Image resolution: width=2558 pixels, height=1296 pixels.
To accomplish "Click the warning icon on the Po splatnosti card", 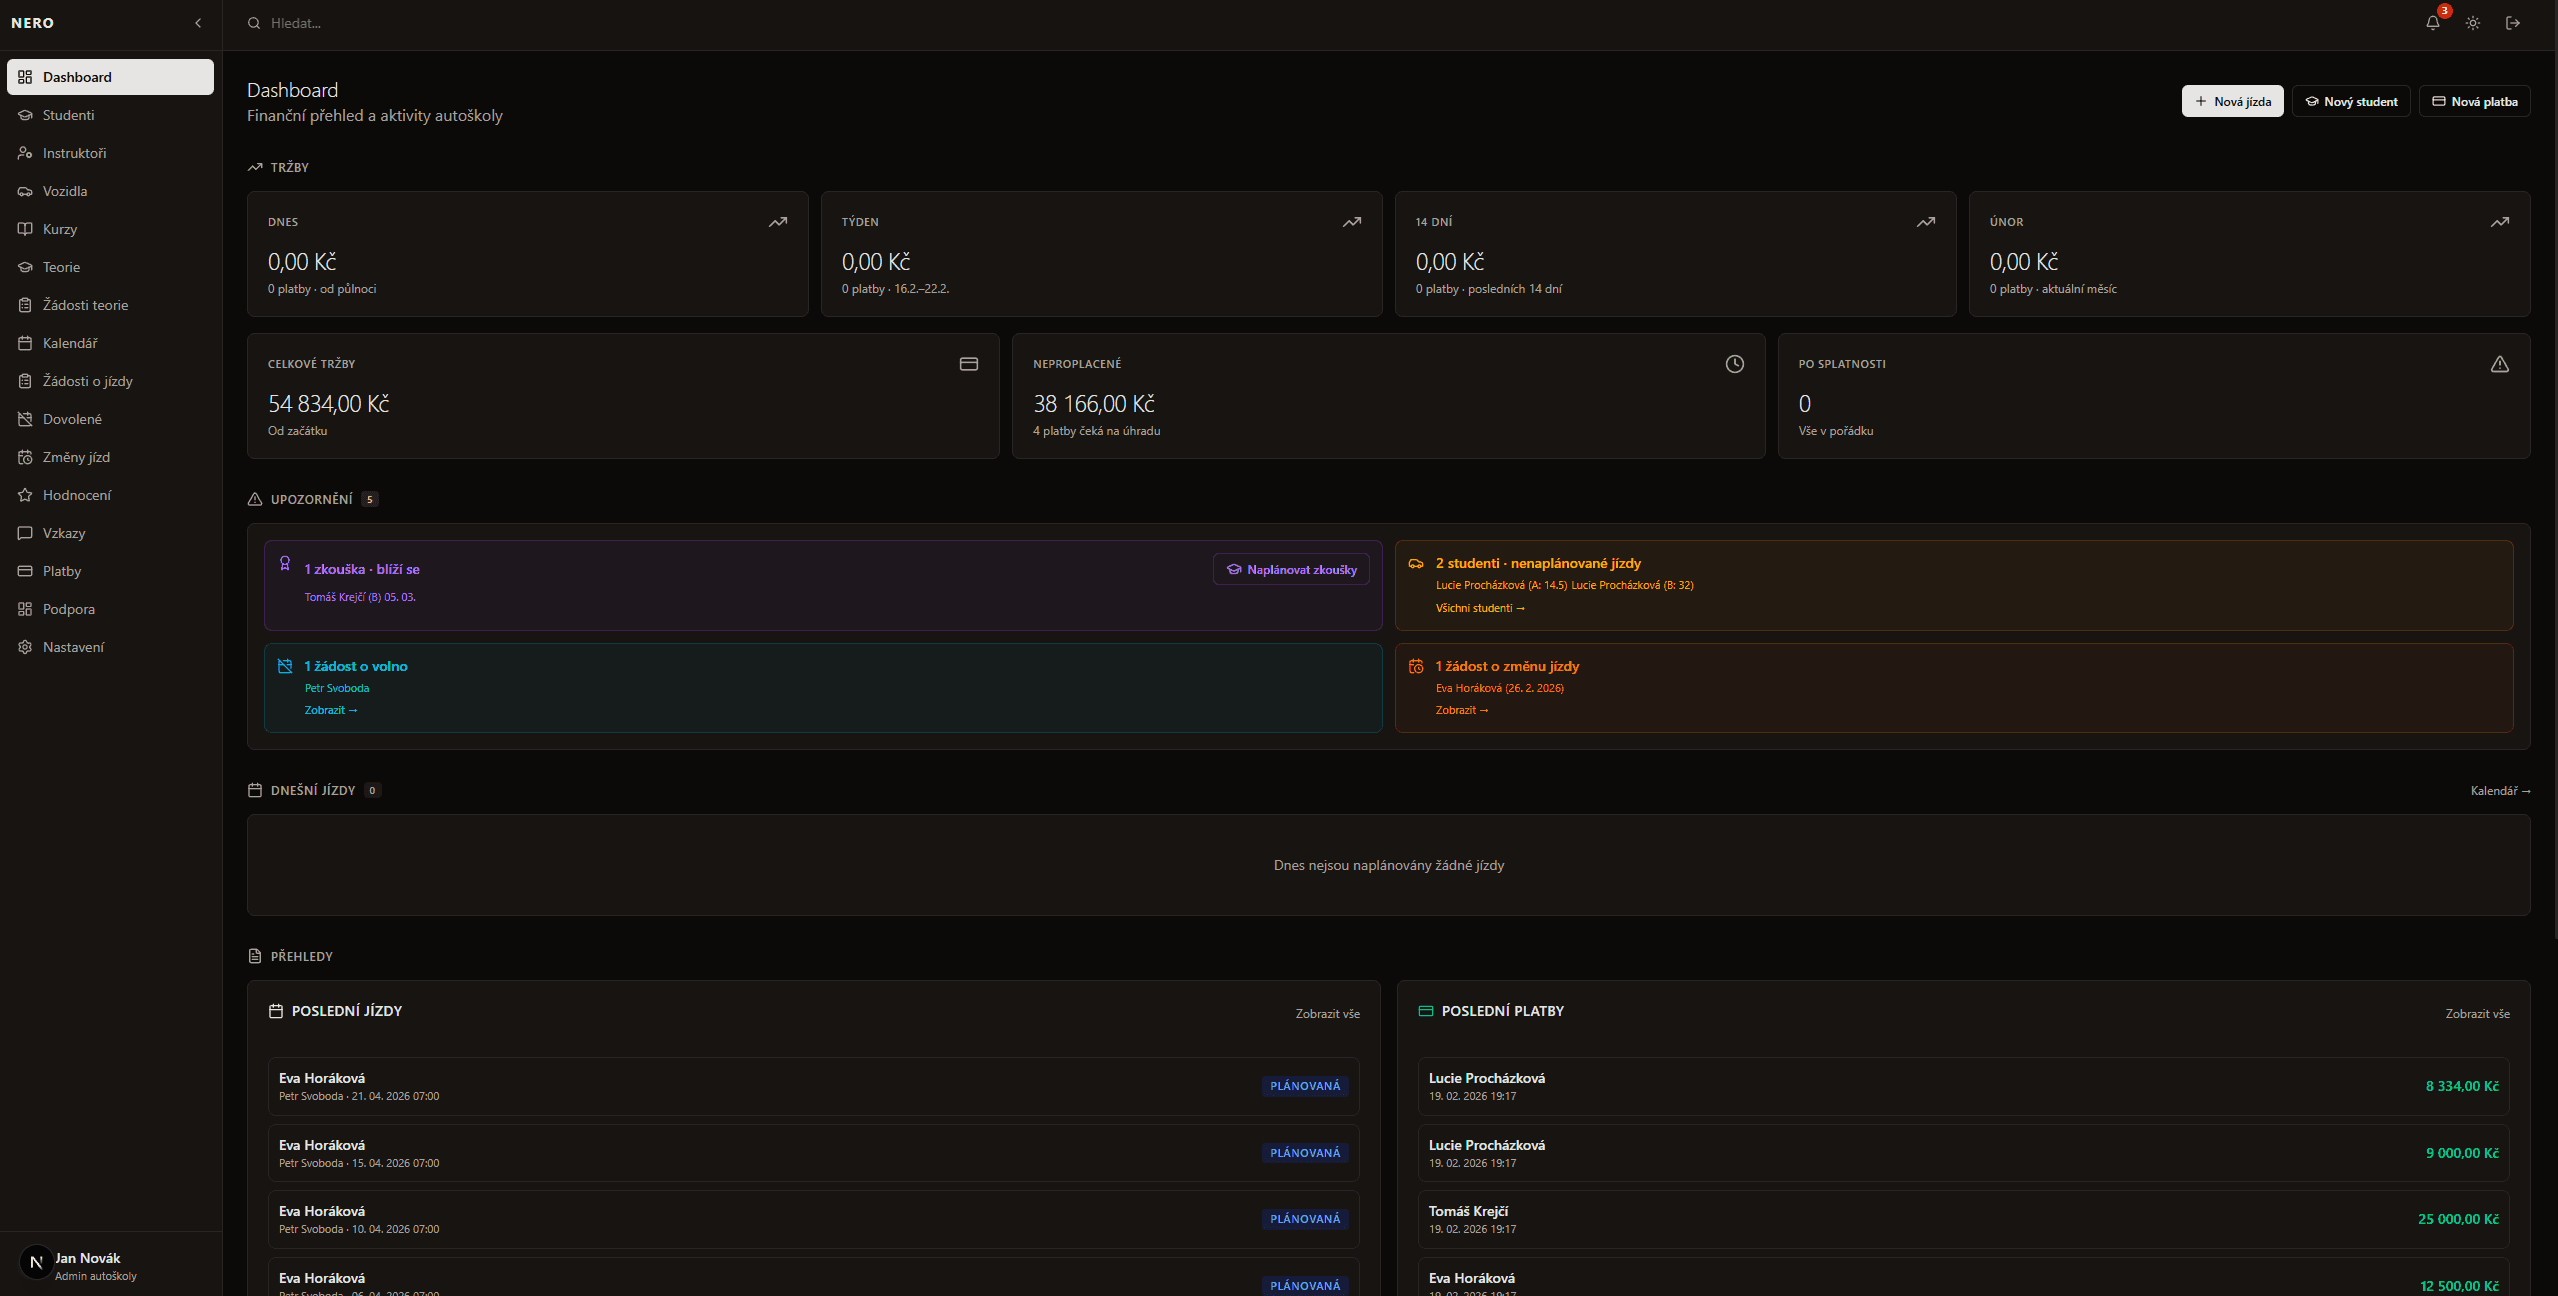I will (2499, 364).
